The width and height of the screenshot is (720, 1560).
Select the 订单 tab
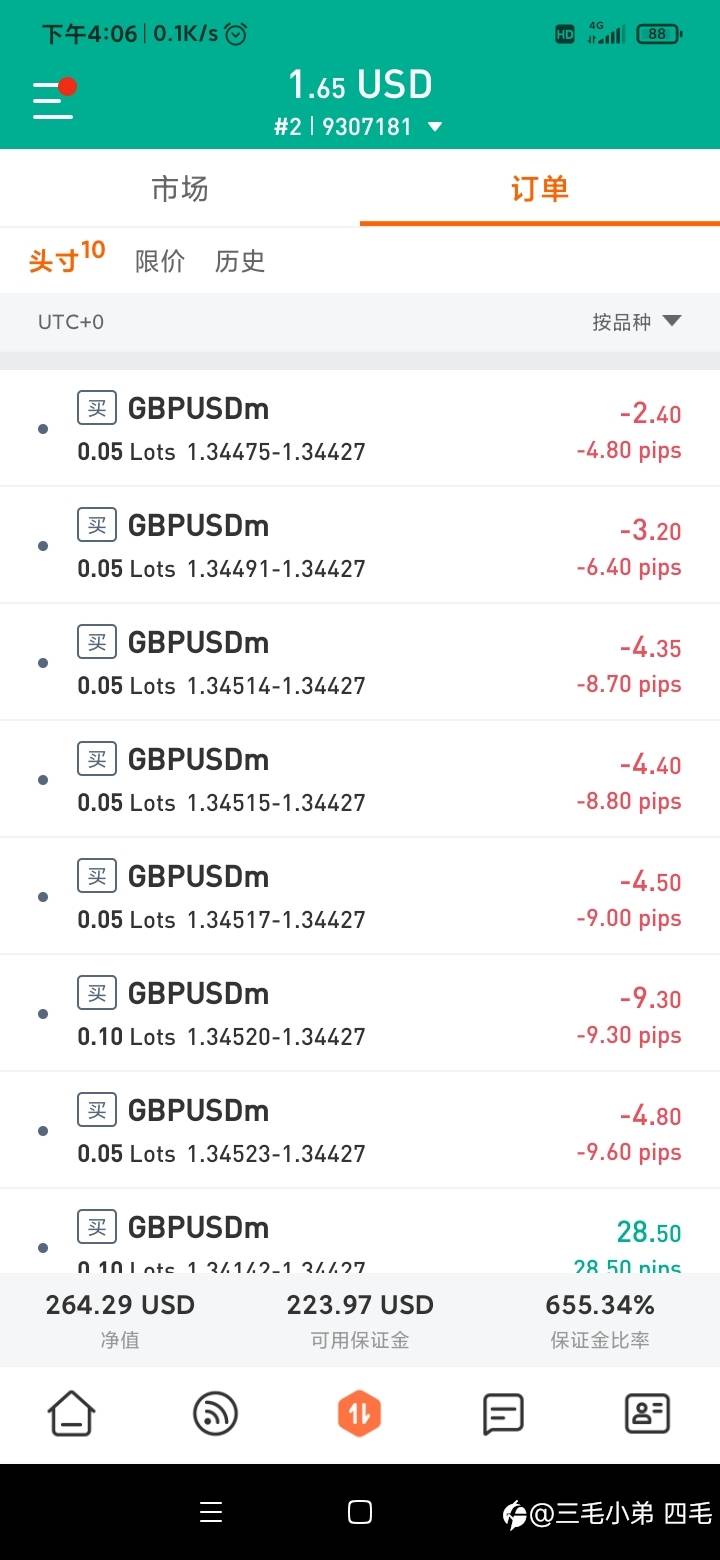coord(540,188)
